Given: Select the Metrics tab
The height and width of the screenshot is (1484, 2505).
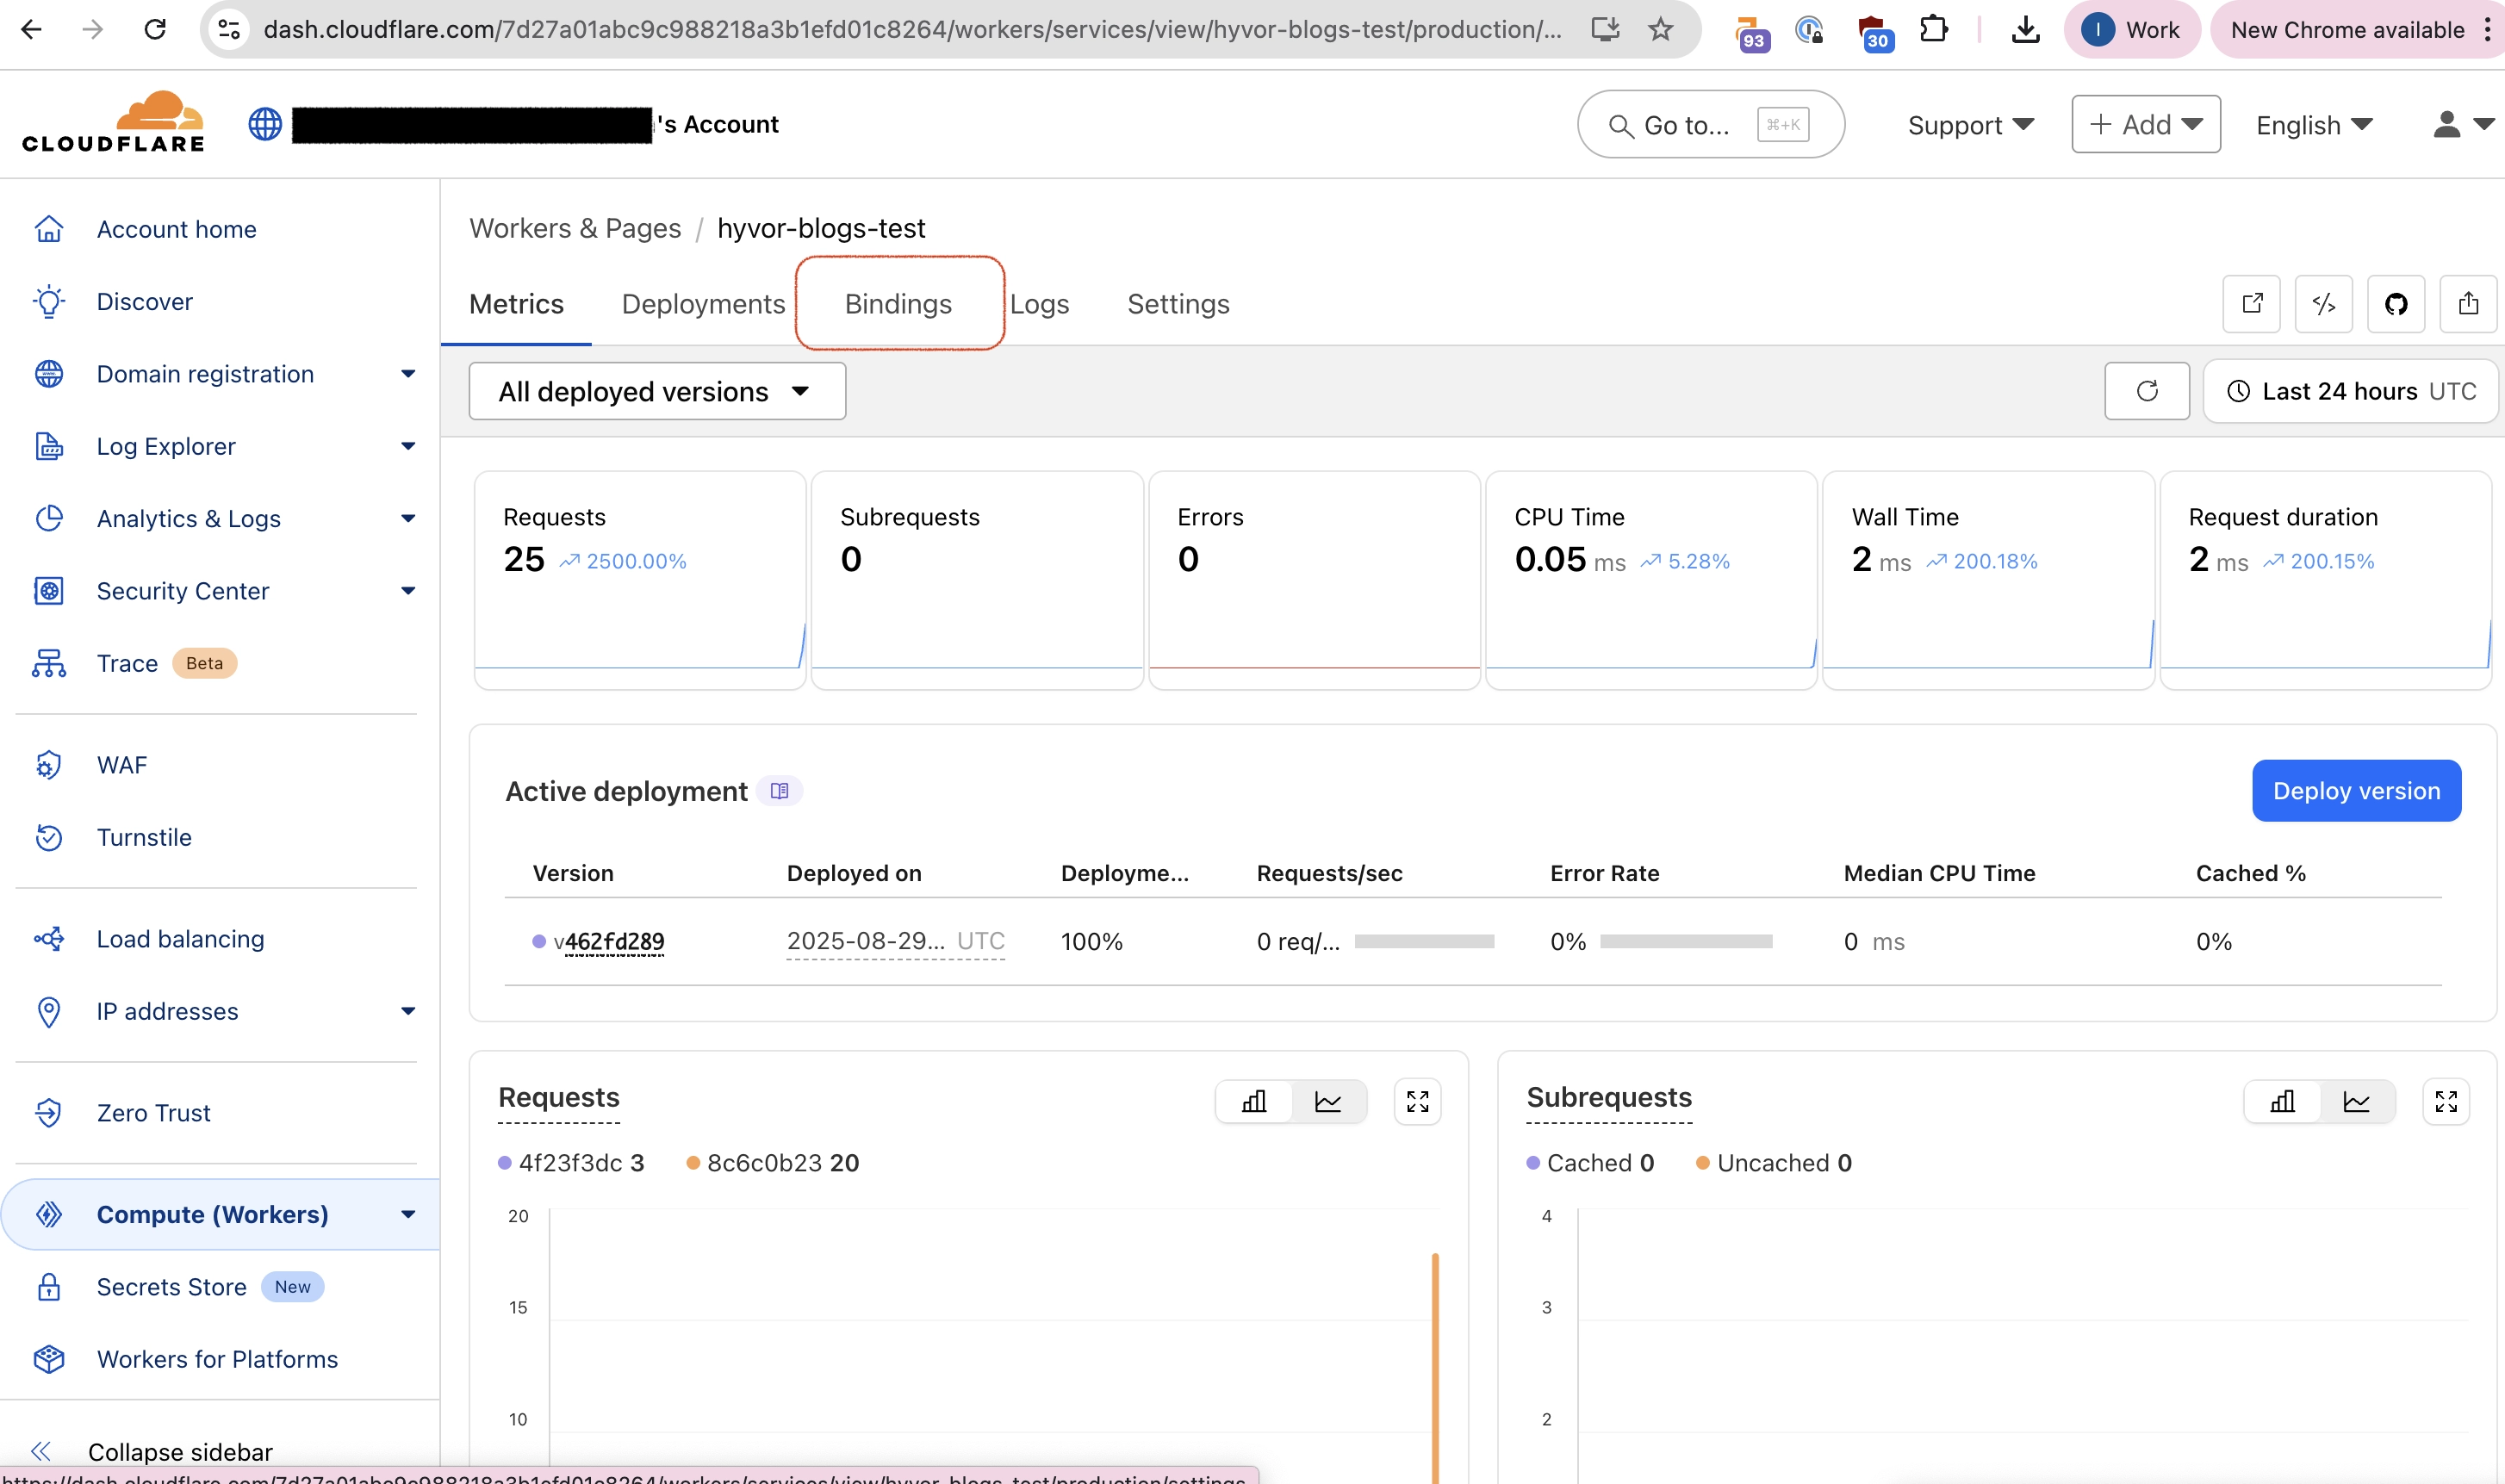Looking at the screenshot, I should pos(516,304).
